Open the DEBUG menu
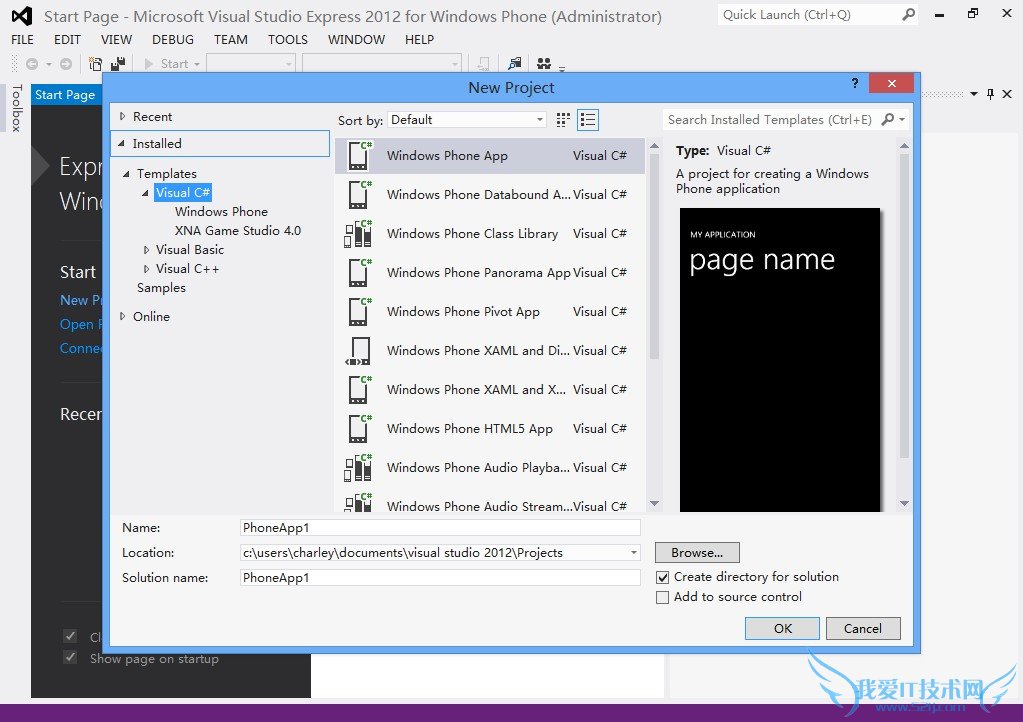 (173, 39)
